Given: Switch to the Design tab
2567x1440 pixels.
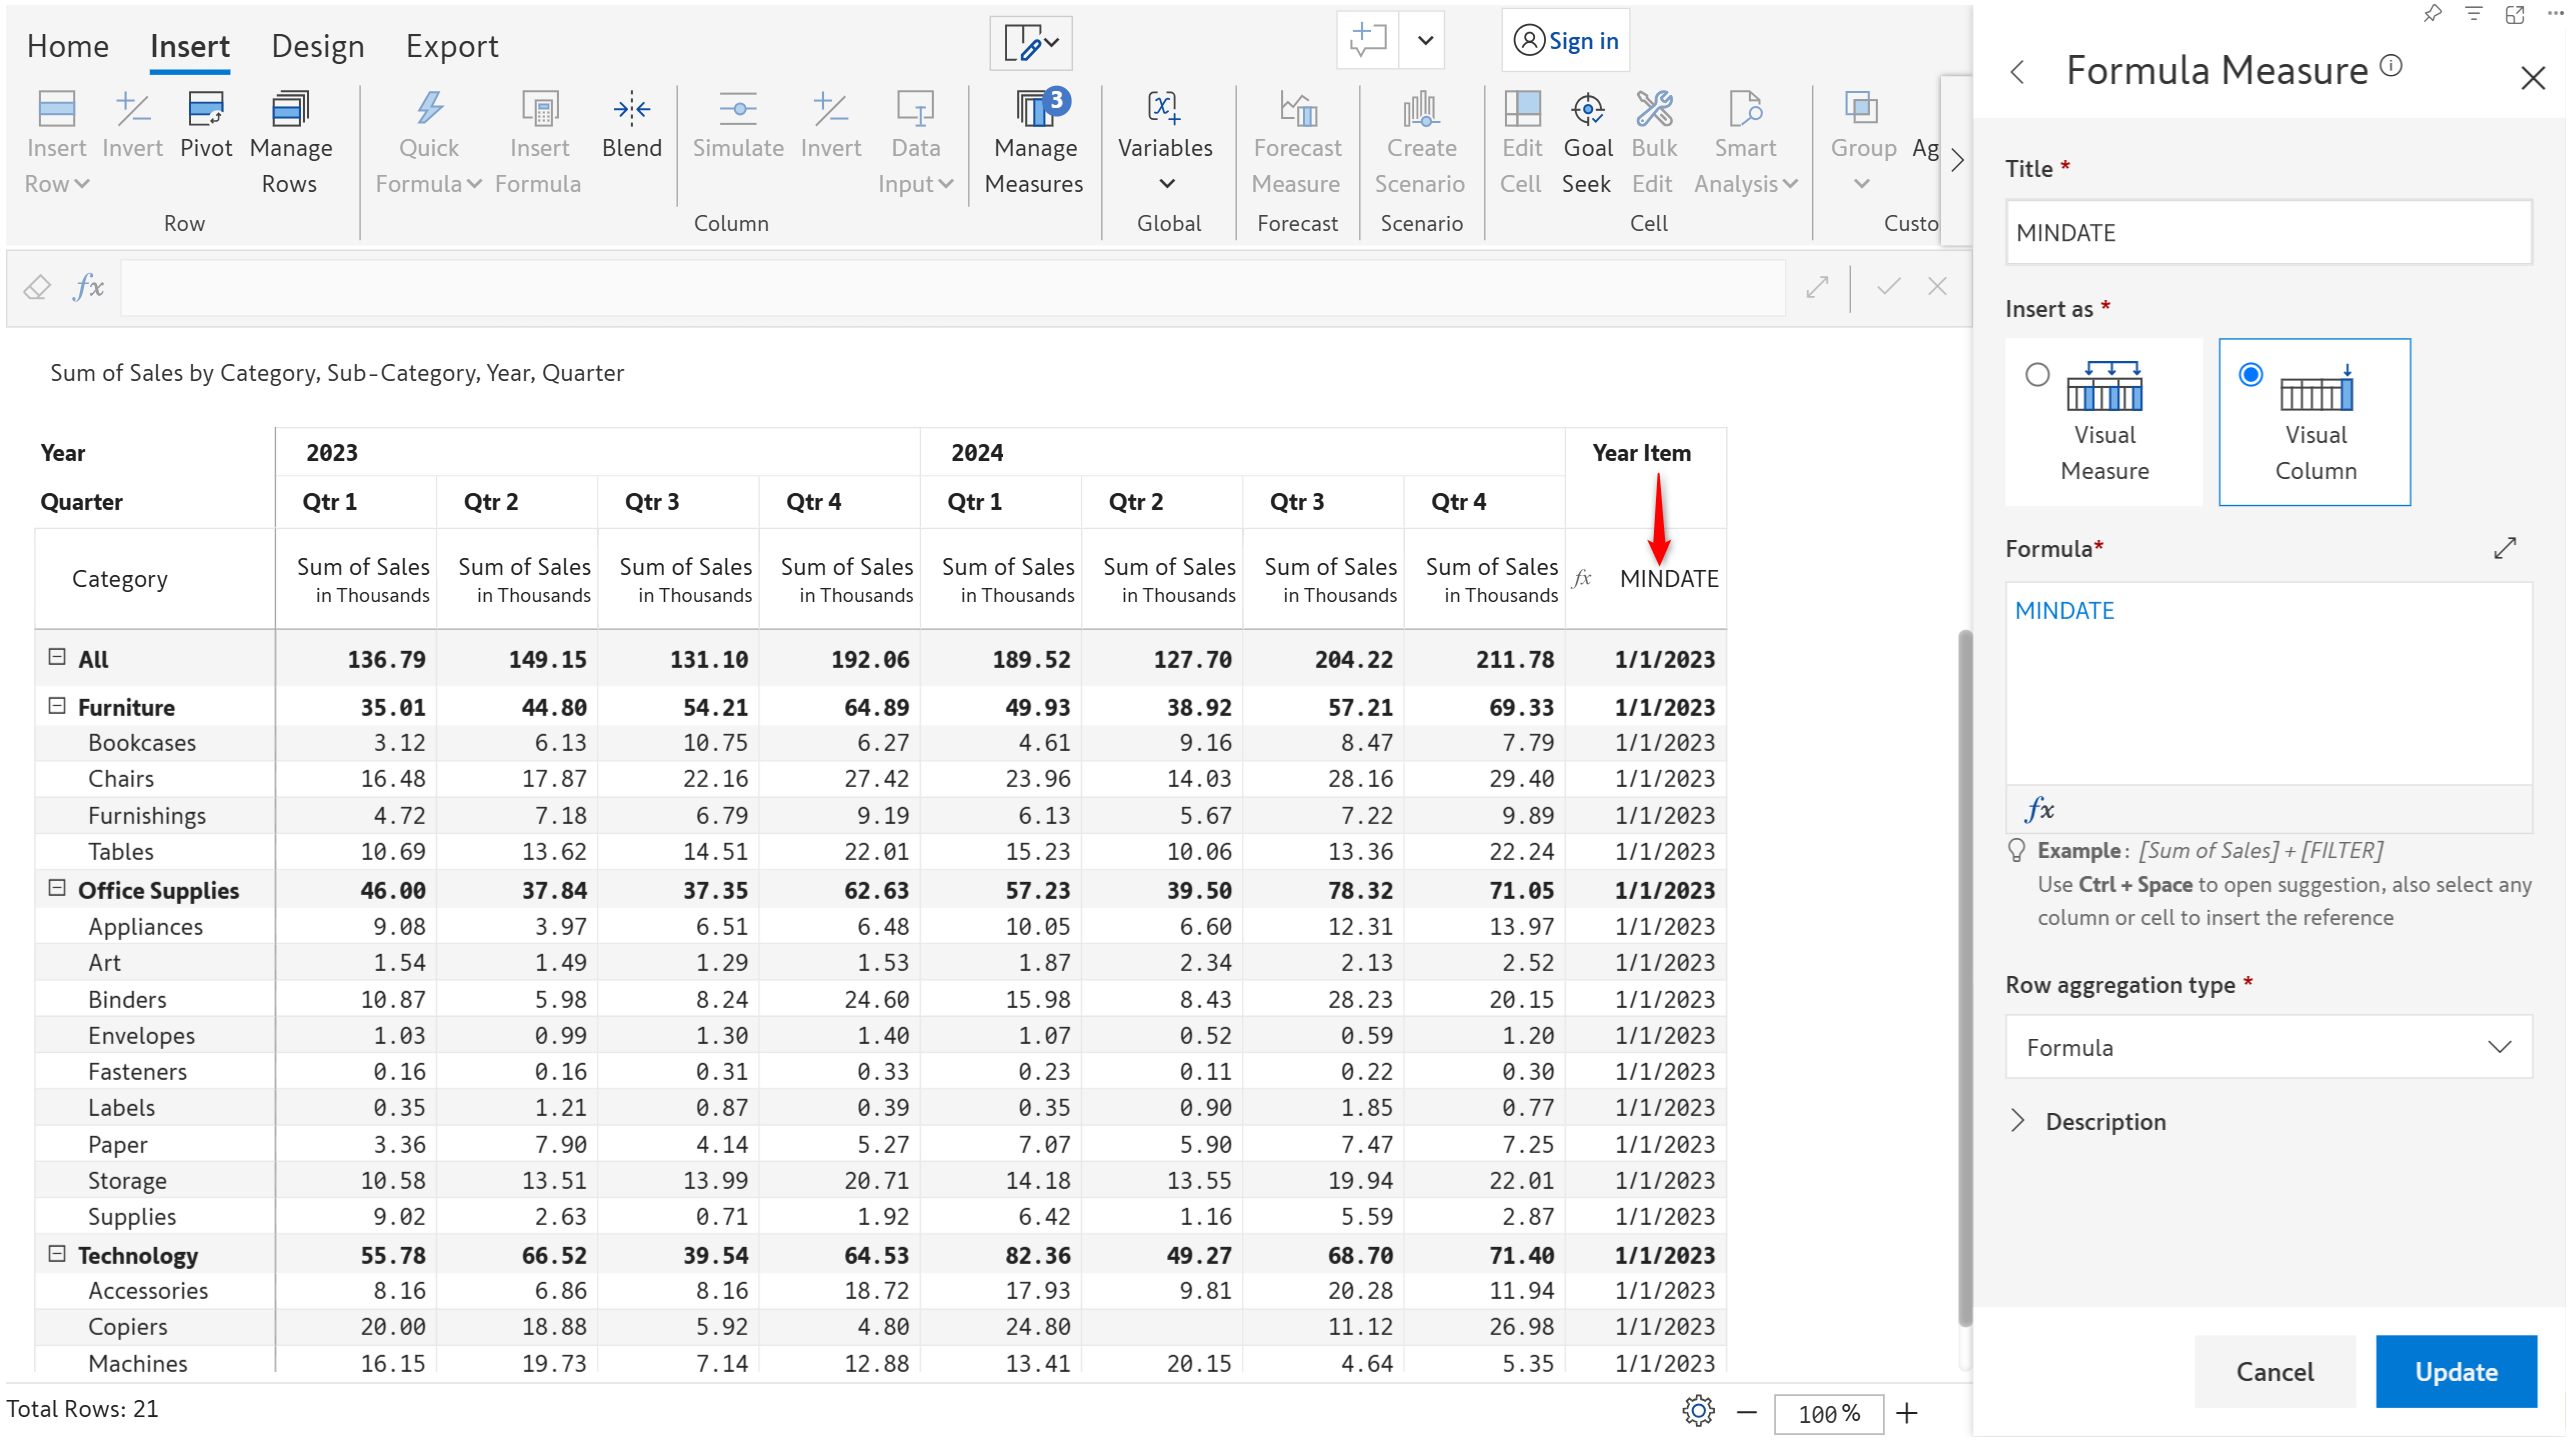Looking at the screenshot, I should pos(317,46).
